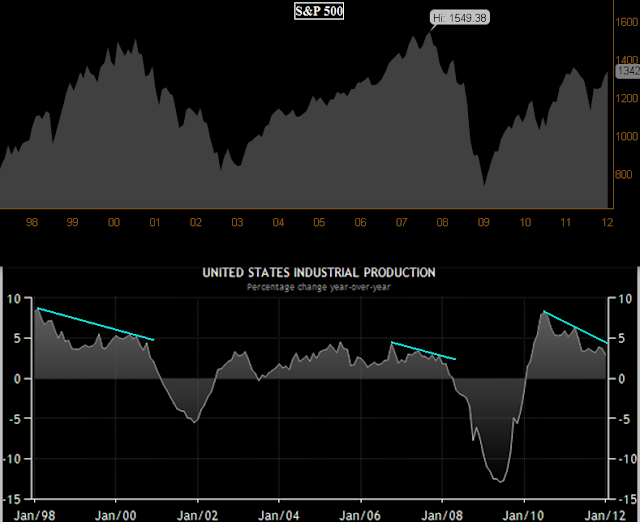Select year label 05 on S&P chart

(319, 222)
